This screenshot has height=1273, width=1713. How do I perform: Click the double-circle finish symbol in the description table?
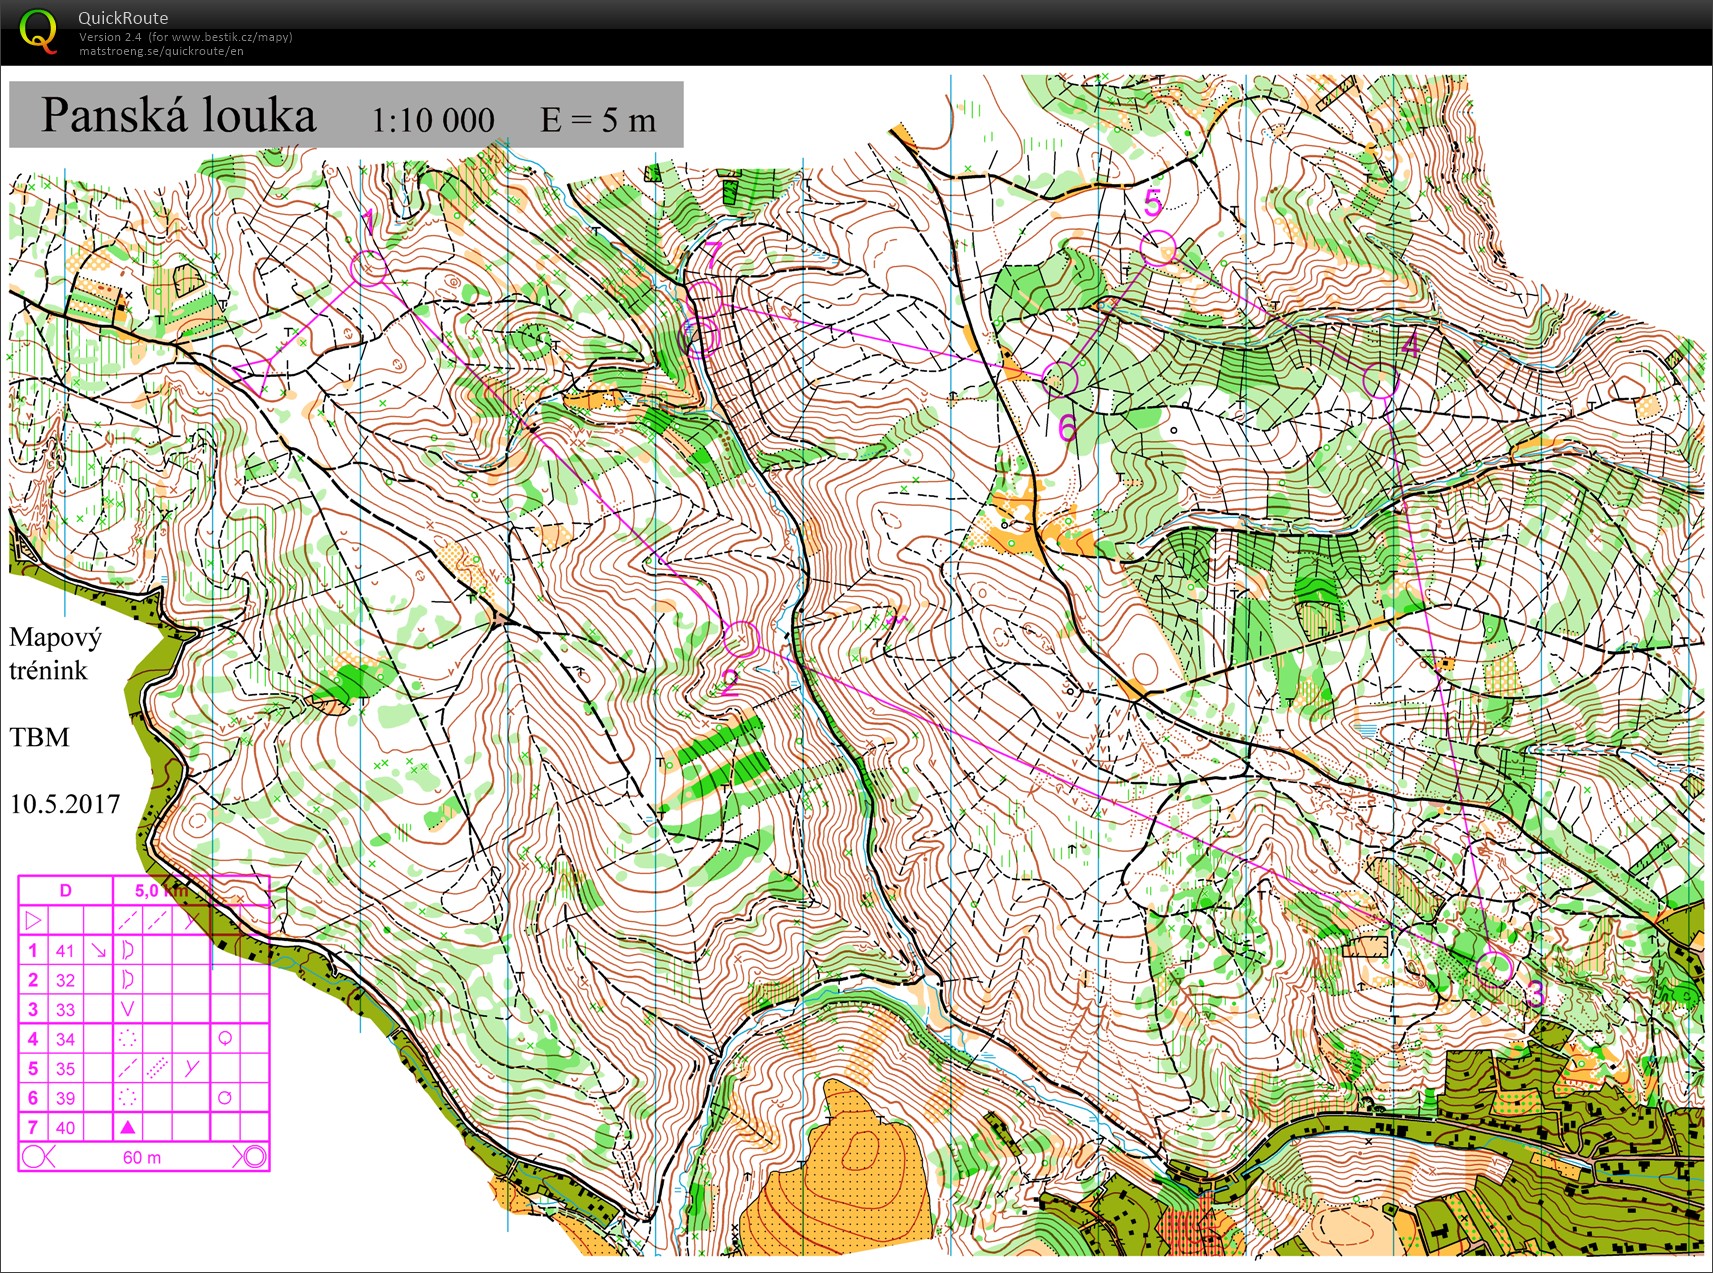pyautogui.click(x=255, y=1157)
